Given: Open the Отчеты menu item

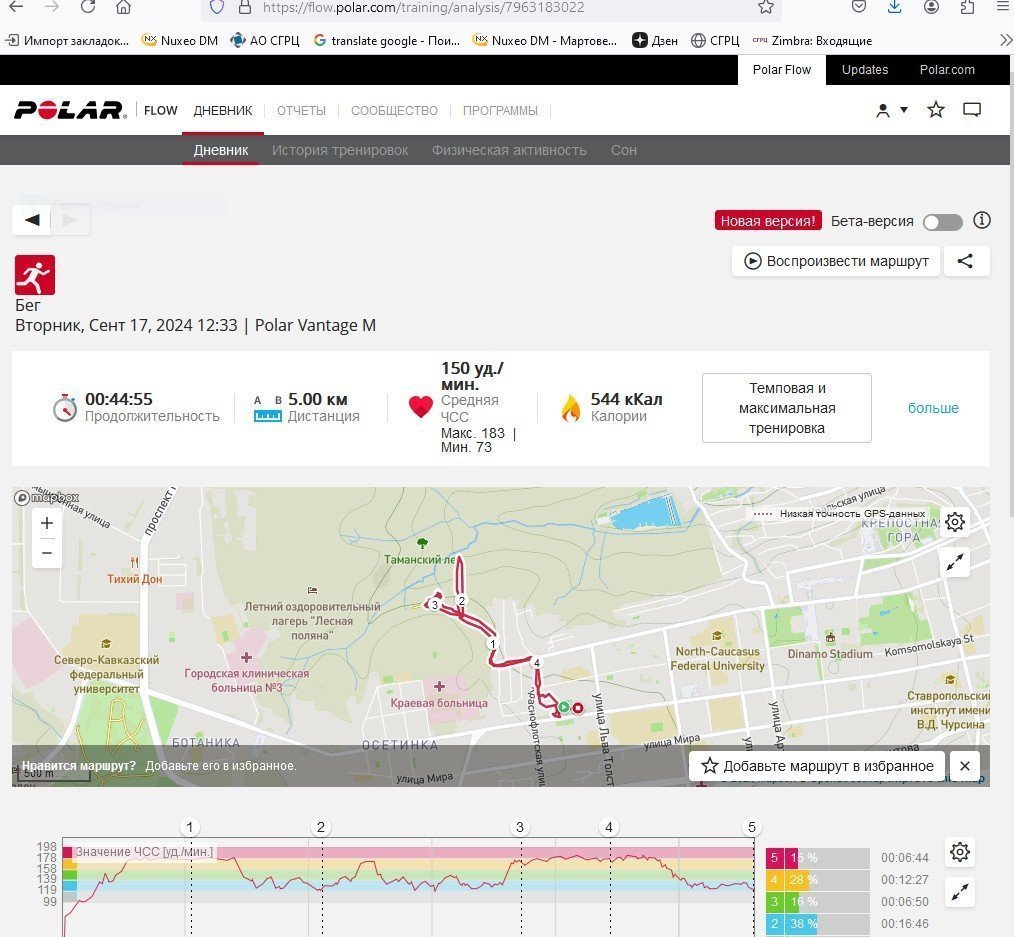Looking at the screenshot, I should pos(301,111).
